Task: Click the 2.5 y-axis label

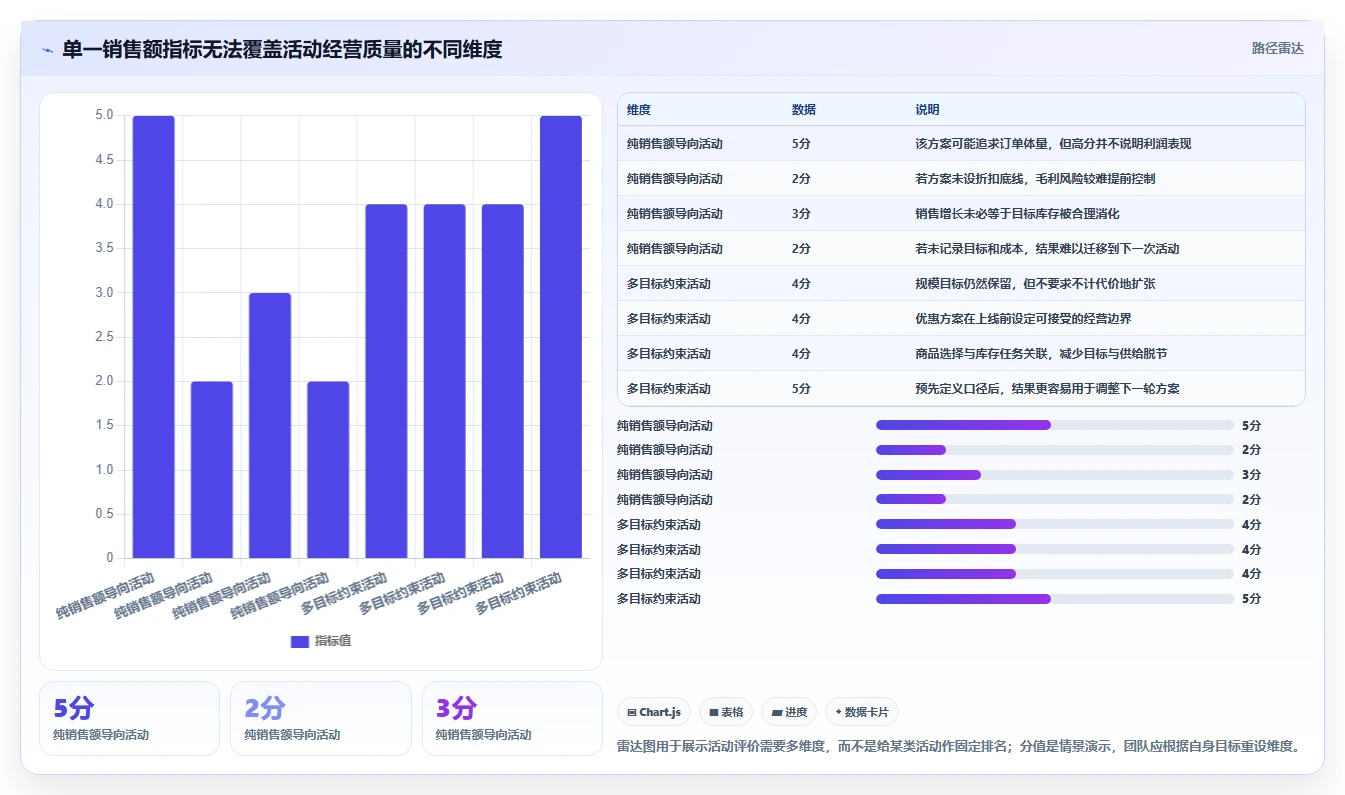Action: pyautogui.click(x=104, y=337)
